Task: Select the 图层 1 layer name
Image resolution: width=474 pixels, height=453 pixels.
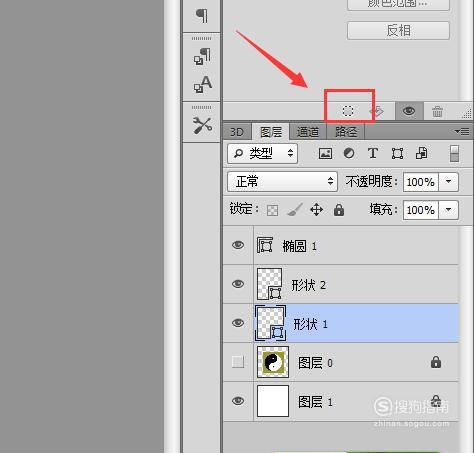Action: 315,402
